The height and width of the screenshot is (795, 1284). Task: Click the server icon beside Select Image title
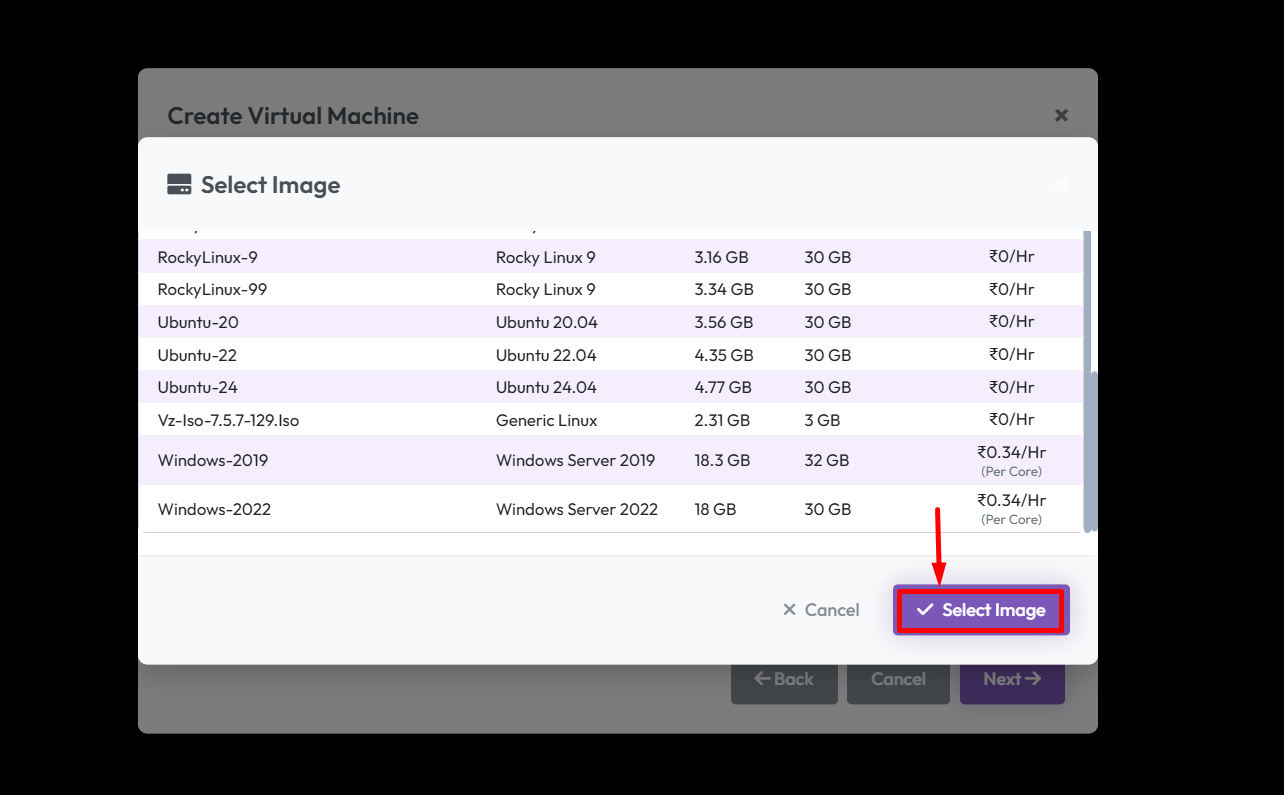point(179,185)
